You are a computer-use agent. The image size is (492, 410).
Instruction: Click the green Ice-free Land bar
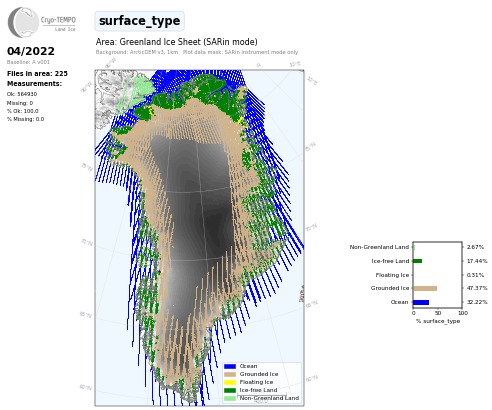tap(418, 261)
